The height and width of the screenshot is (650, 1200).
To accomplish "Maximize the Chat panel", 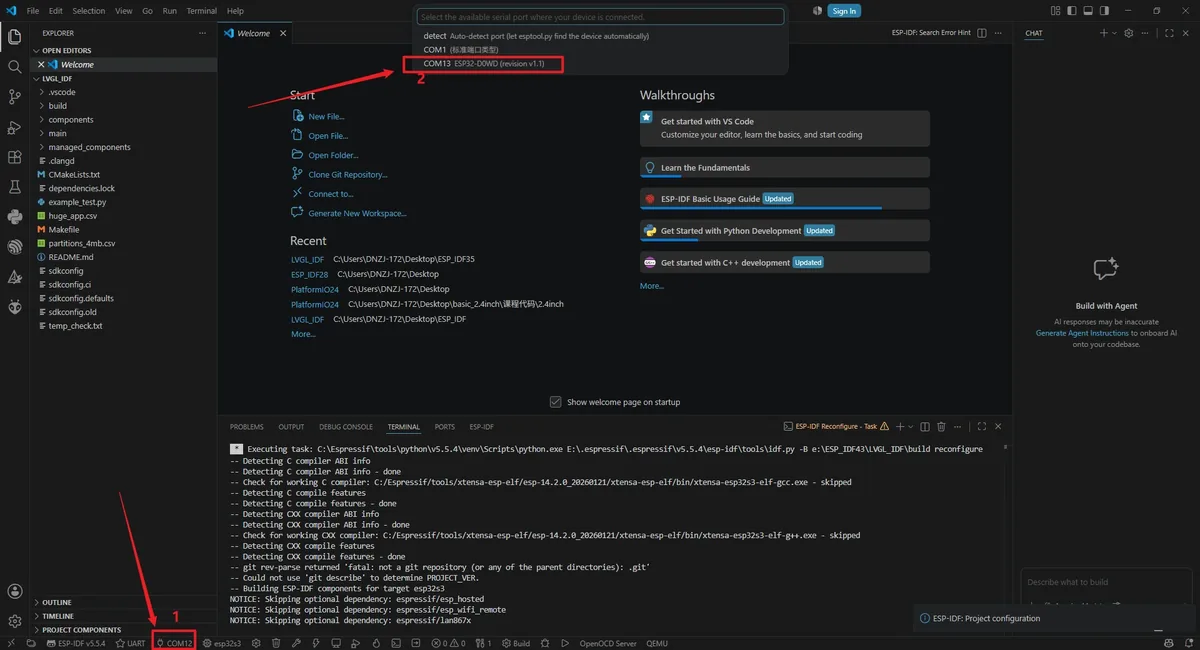I will tap(1169, 33).
